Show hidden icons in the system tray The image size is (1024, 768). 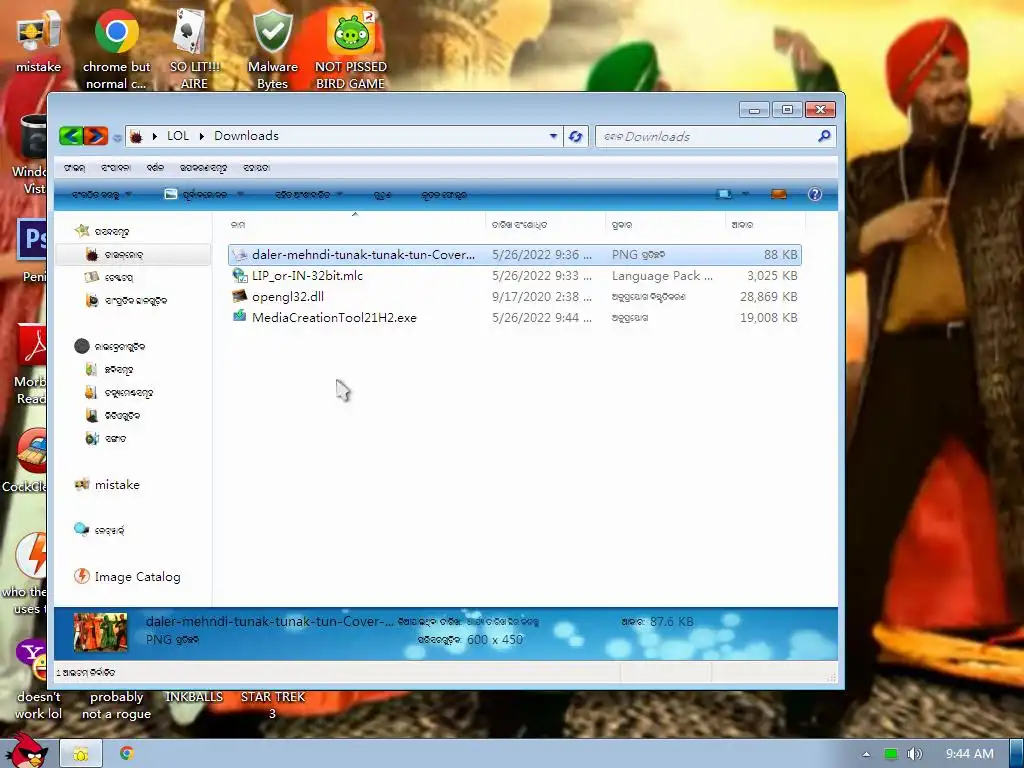(866, 754)
